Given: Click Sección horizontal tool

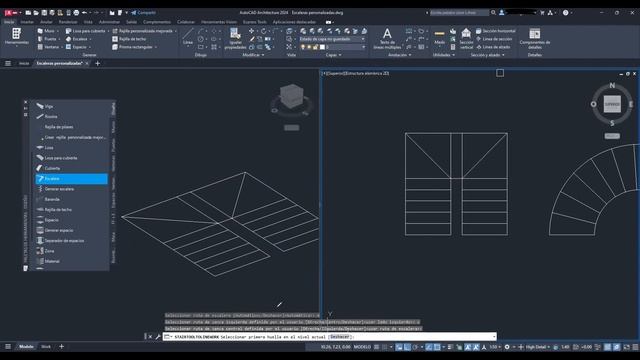Looking at the screenshot, I should point(496,31).
